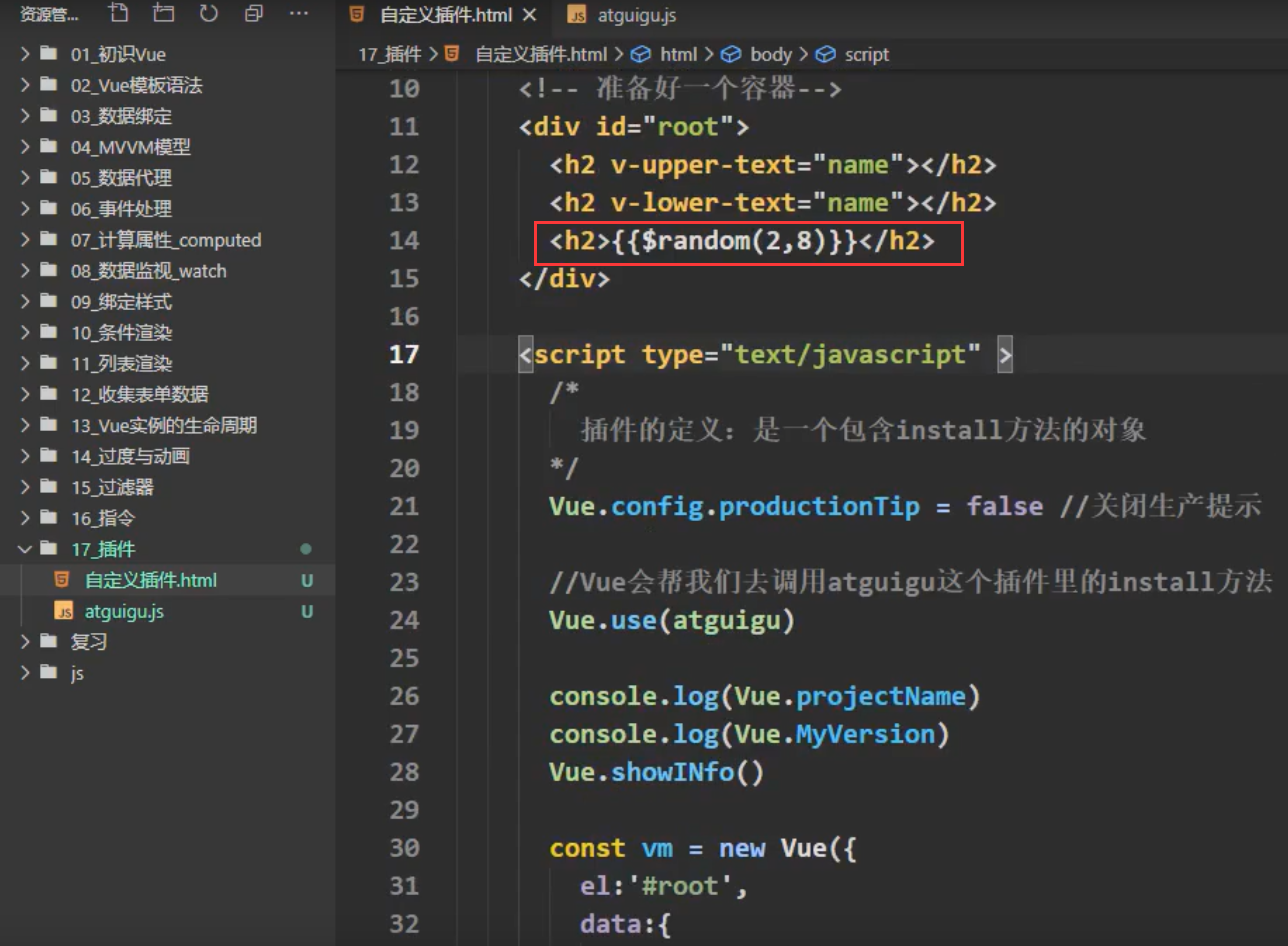Click the JS file icon beside atguigu.js in tree
The image size is (1288, 946).
[x=63, y=611]
